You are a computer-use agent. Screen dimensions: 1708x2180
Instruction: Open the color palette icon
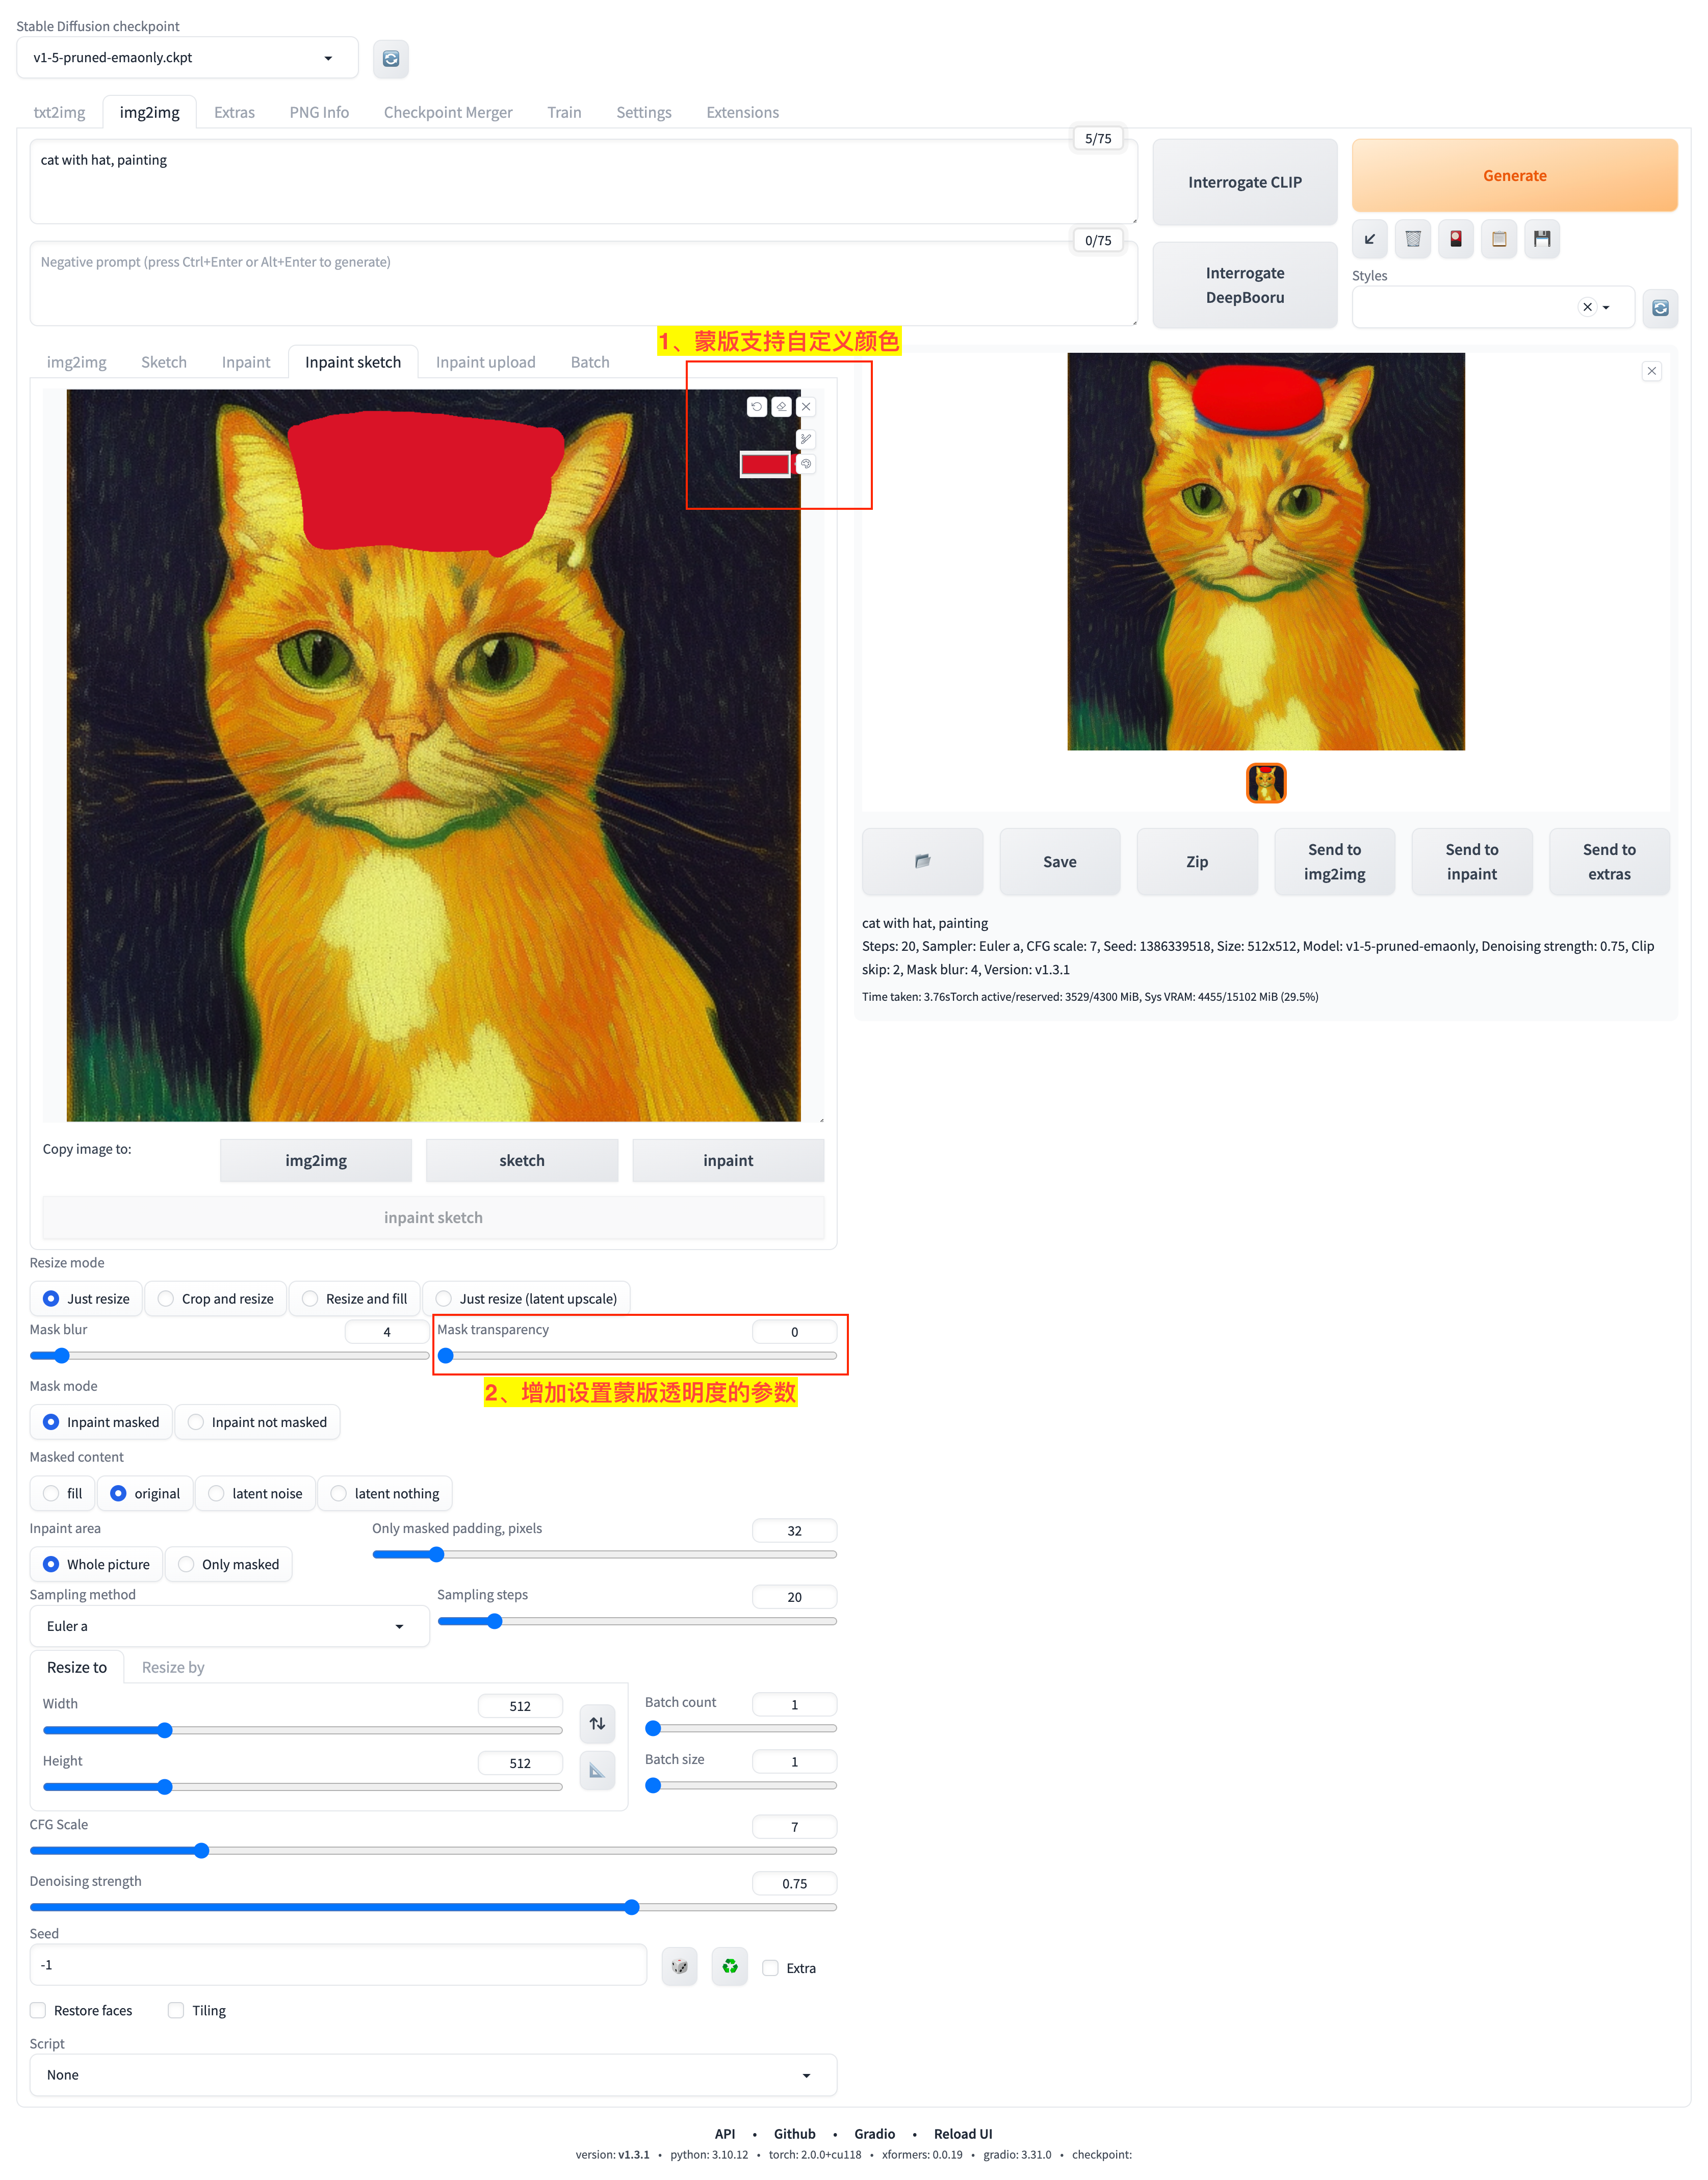[x=805, y=464]
